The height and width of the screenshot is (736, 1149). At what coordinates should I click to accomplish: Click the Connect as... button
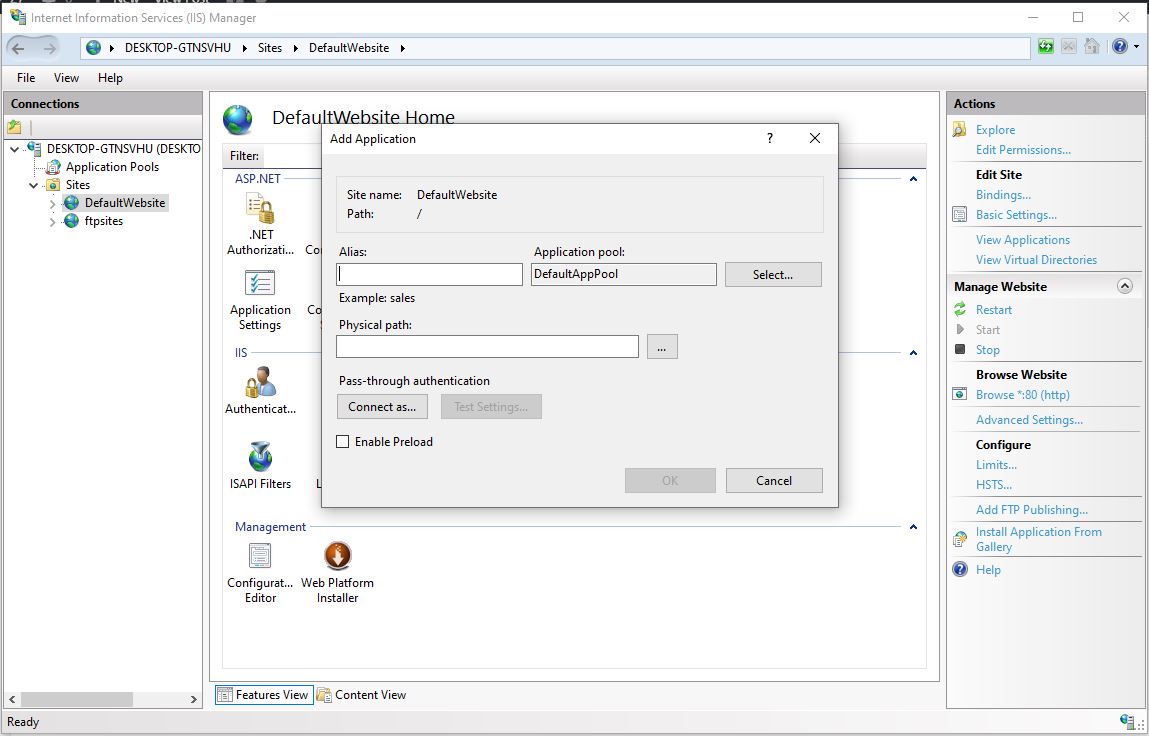click(x=382, y=407)
